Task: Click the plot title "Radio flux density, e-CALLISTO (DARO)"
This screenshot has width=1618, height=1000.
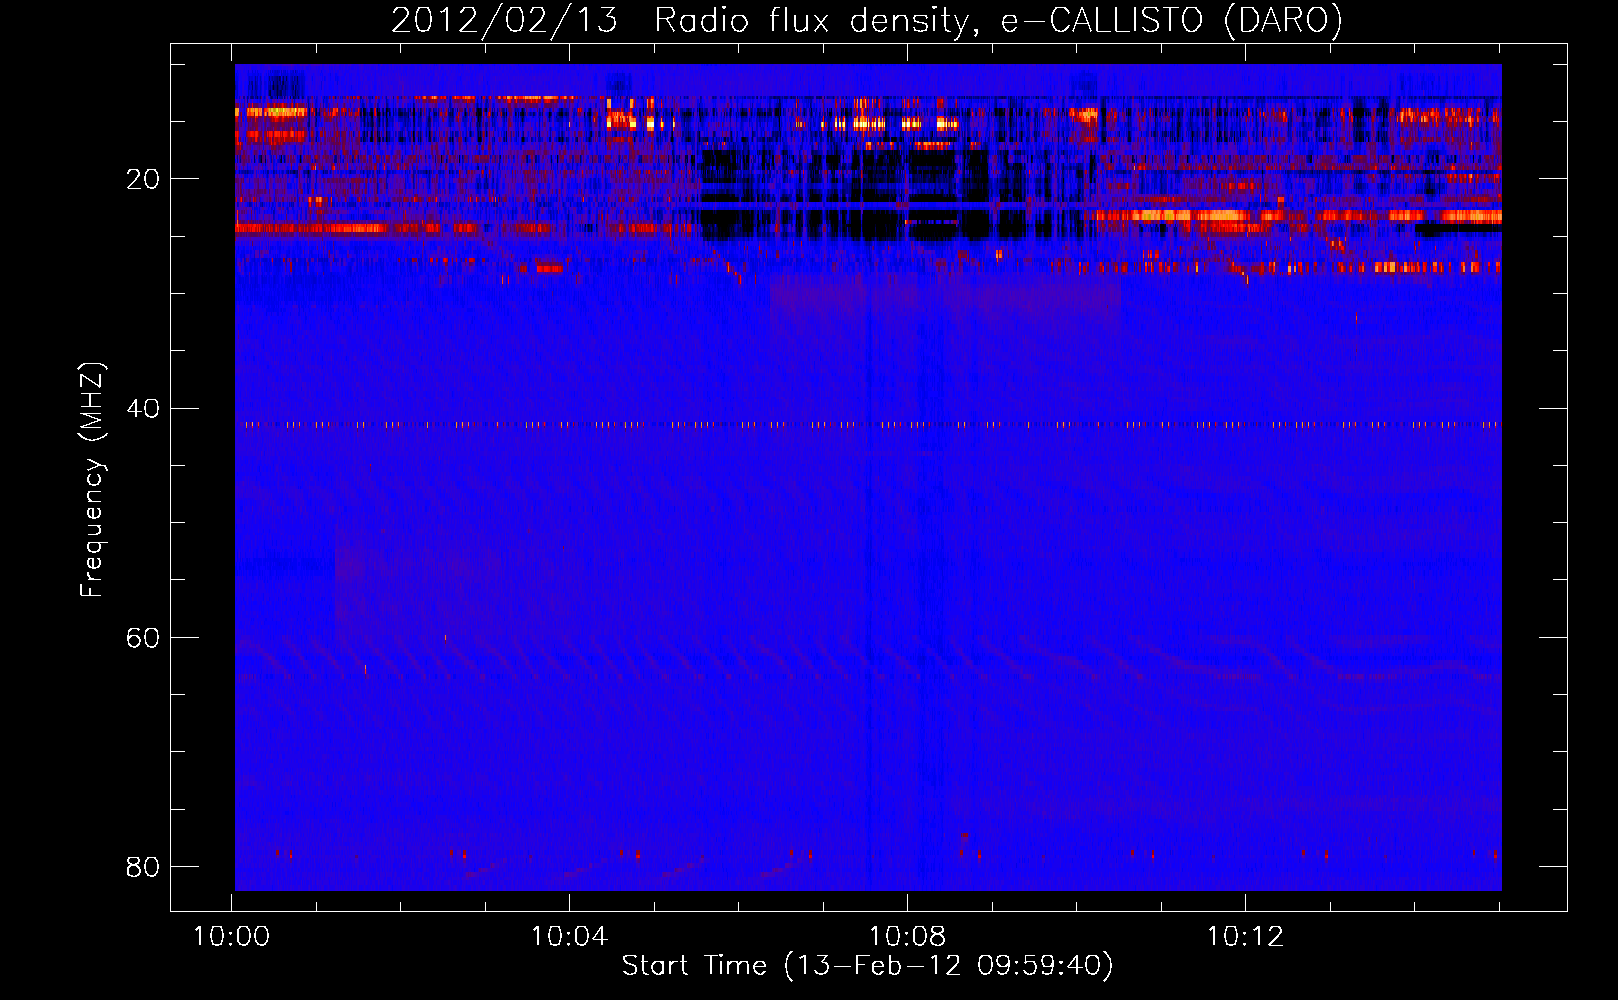Action: (x=998, y=20)
